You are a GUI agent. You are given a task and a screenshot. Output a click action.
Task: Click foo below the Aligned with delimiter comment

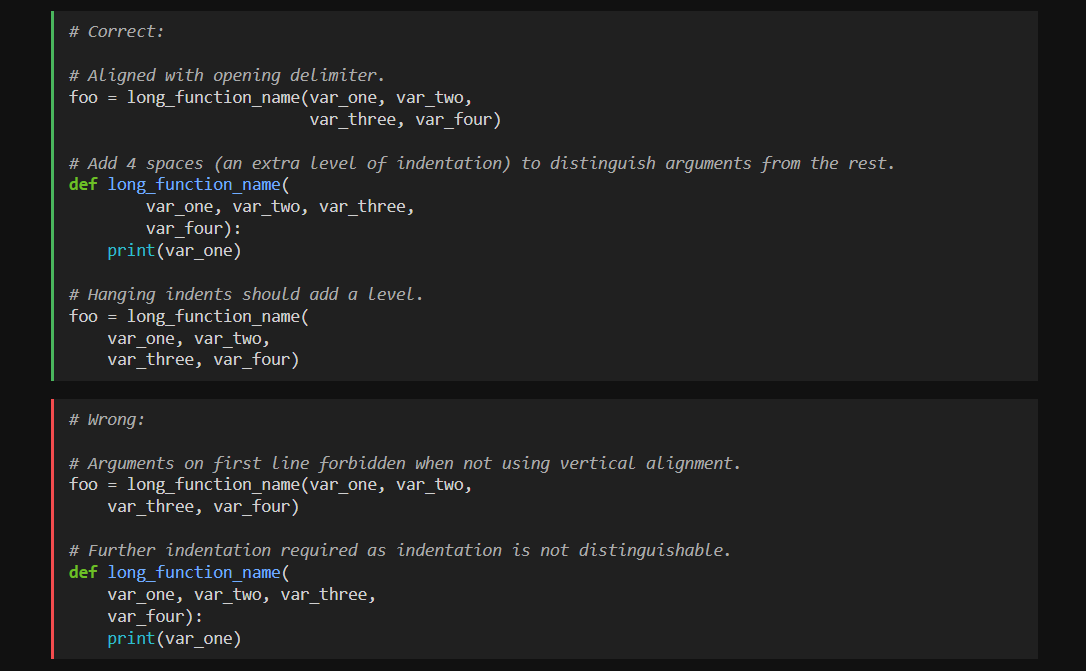[x=83, y=97]
